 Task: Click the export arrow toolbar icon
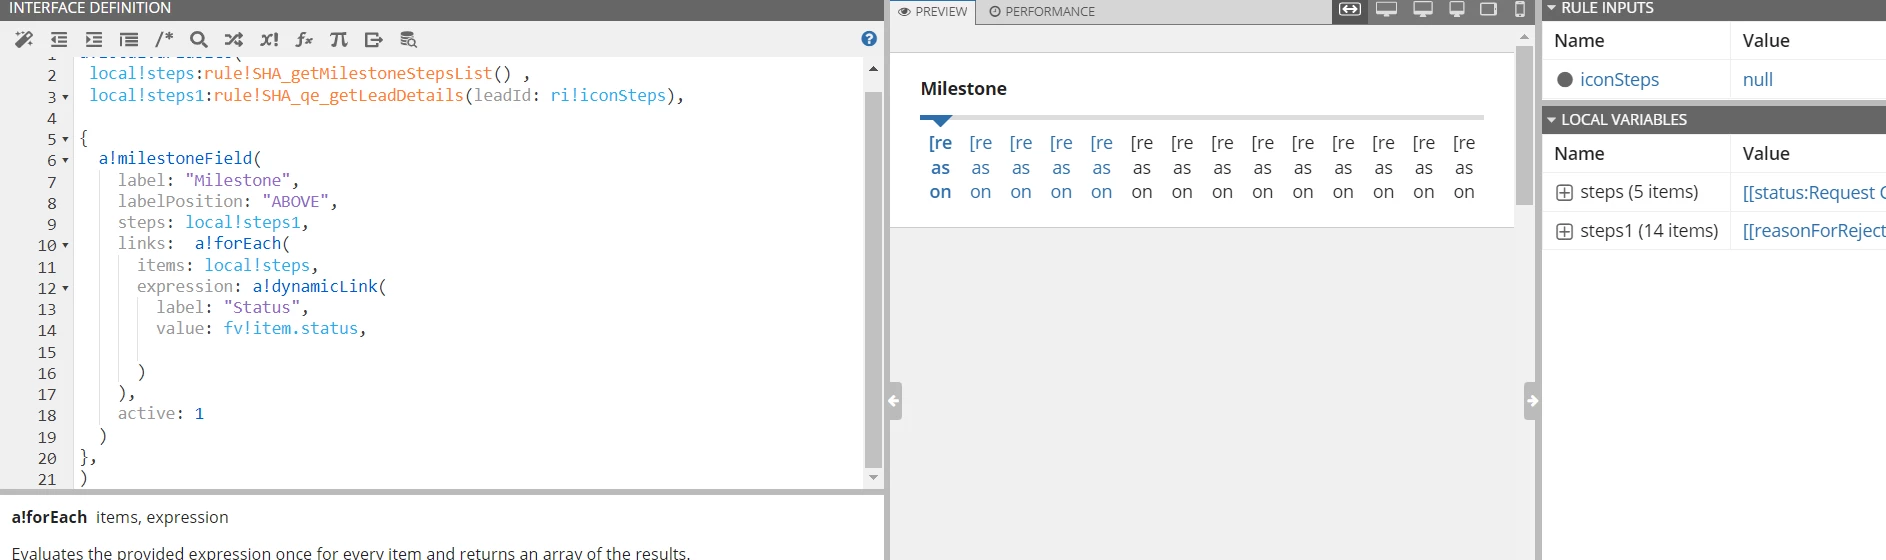point(374,40)
